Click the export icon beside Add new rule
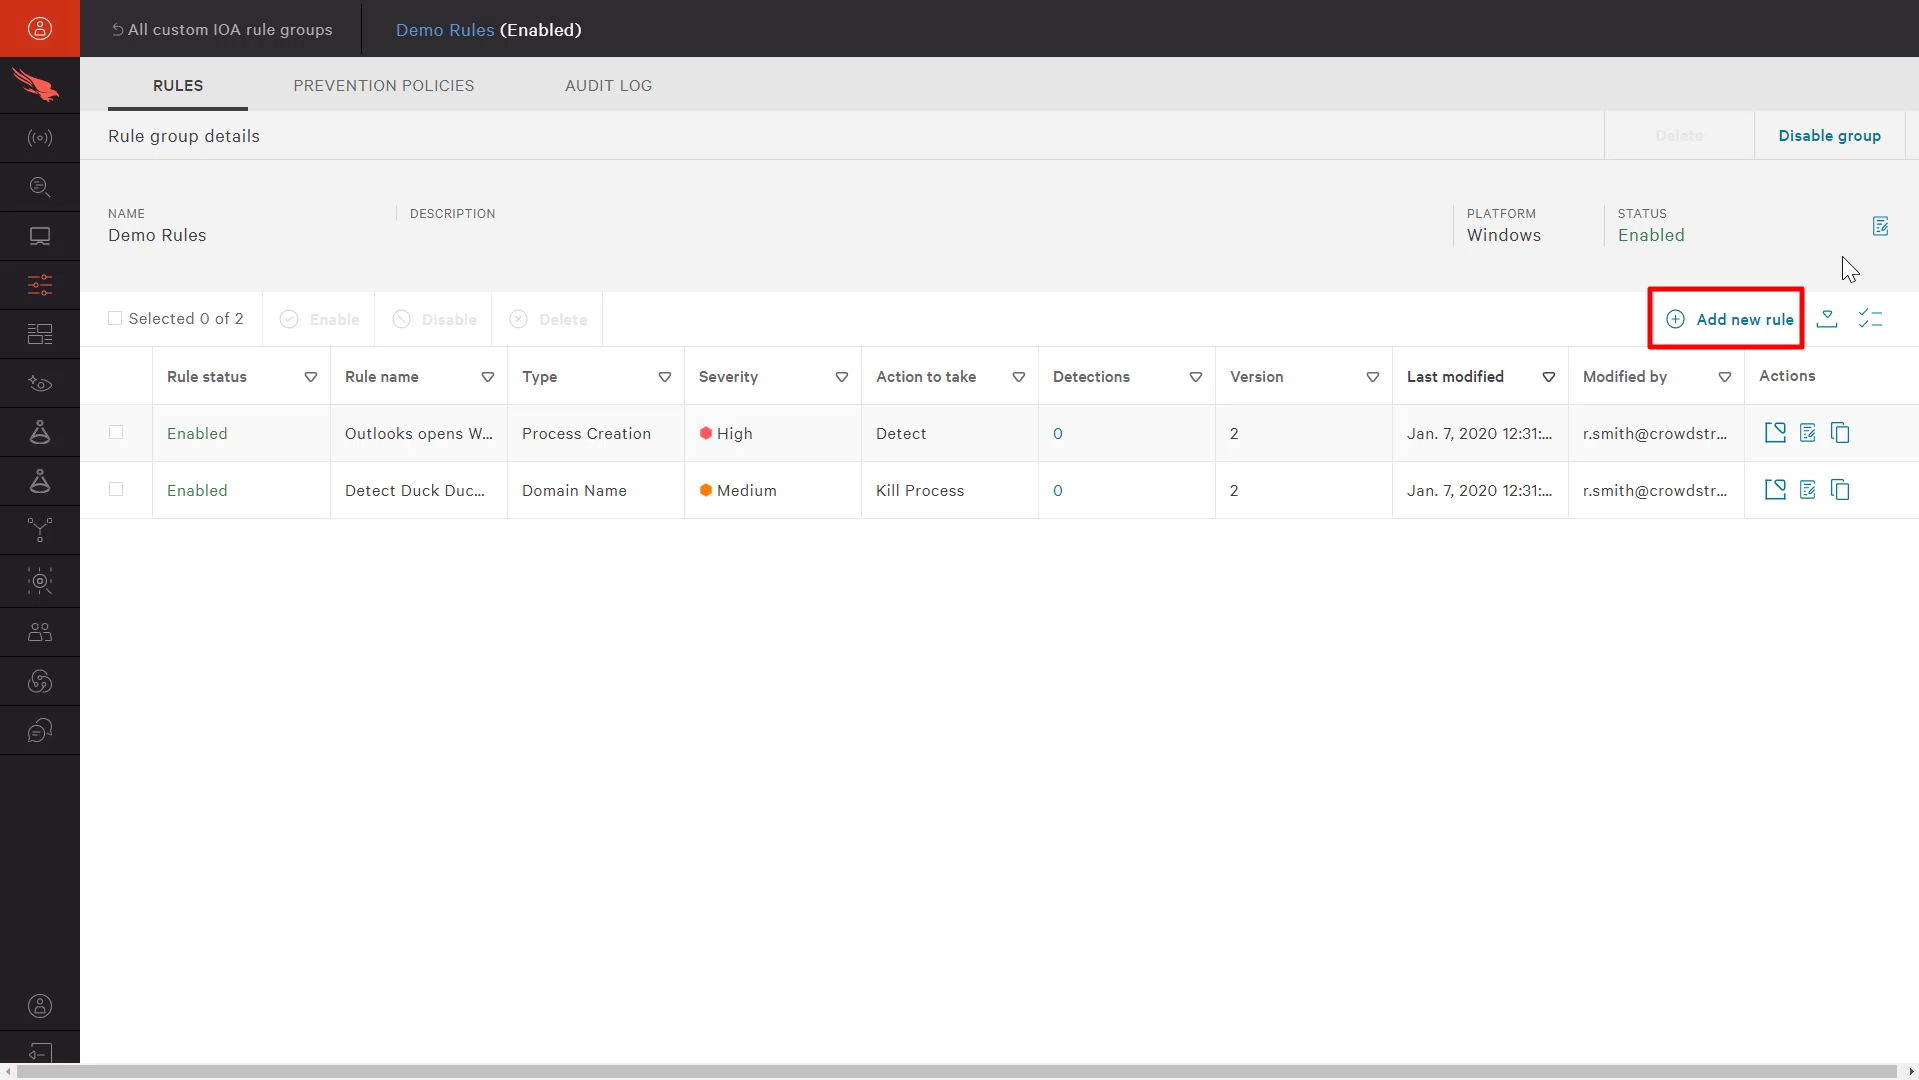The width and height of the screenshot is (1919, 1080). coord(1827,319)
